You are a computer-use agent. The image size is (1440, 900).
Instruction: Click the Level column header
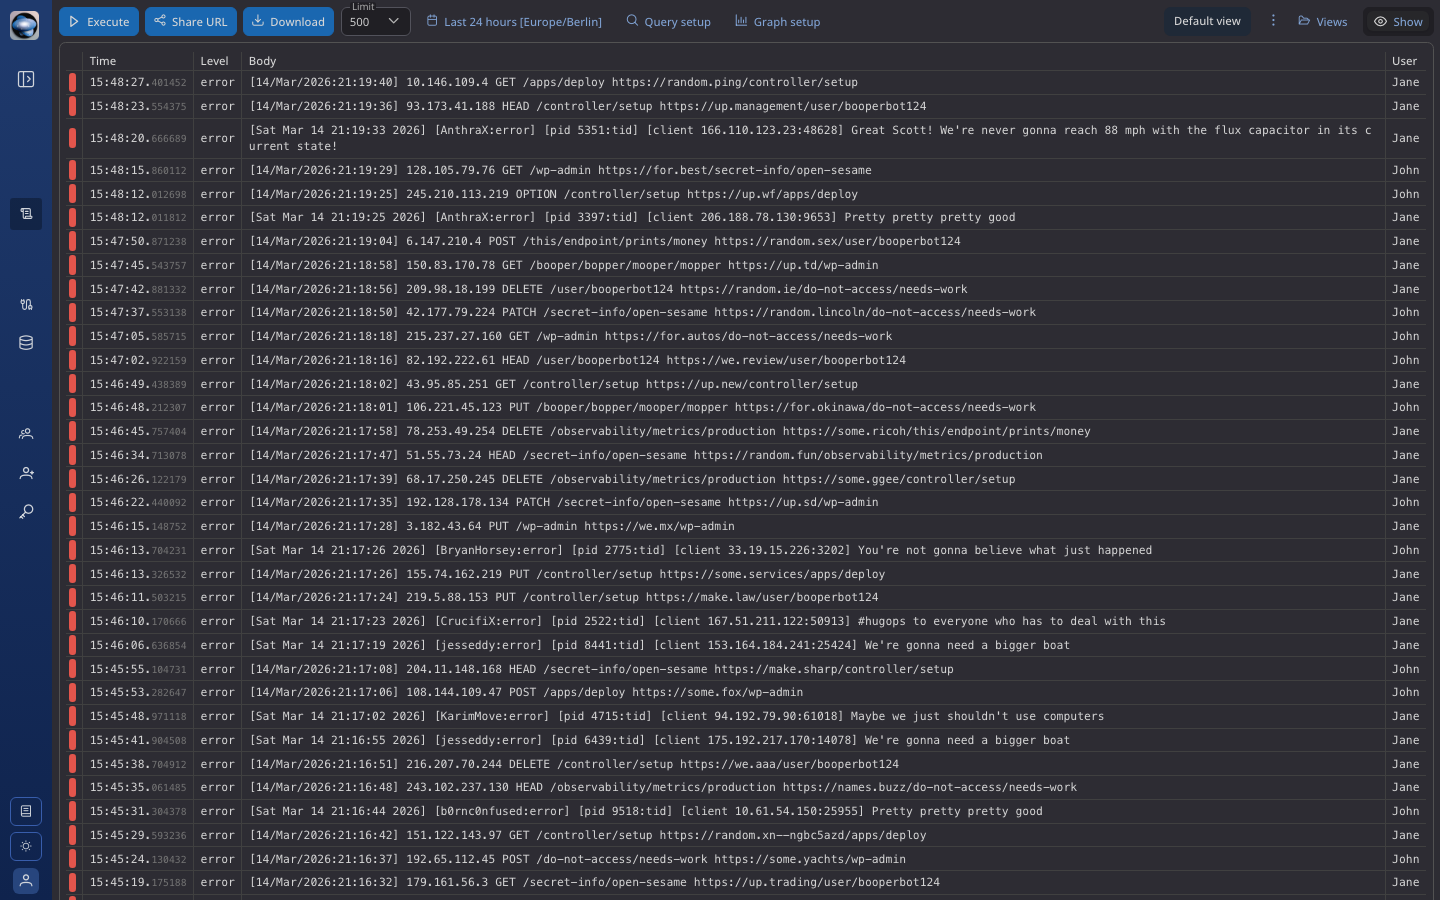click(214, 61)
